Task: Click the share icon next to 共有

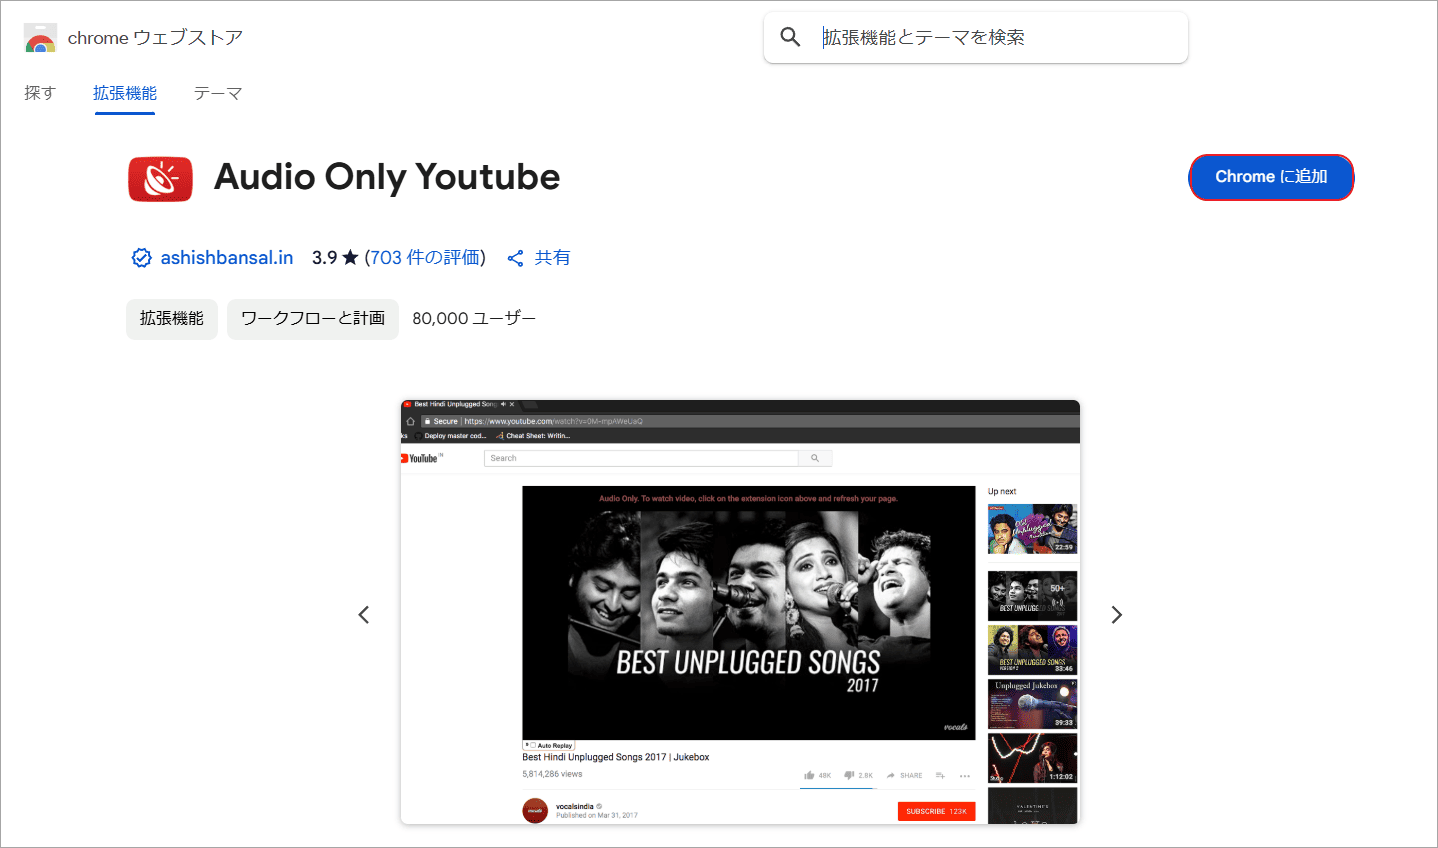Action: (x=516, y=258)
